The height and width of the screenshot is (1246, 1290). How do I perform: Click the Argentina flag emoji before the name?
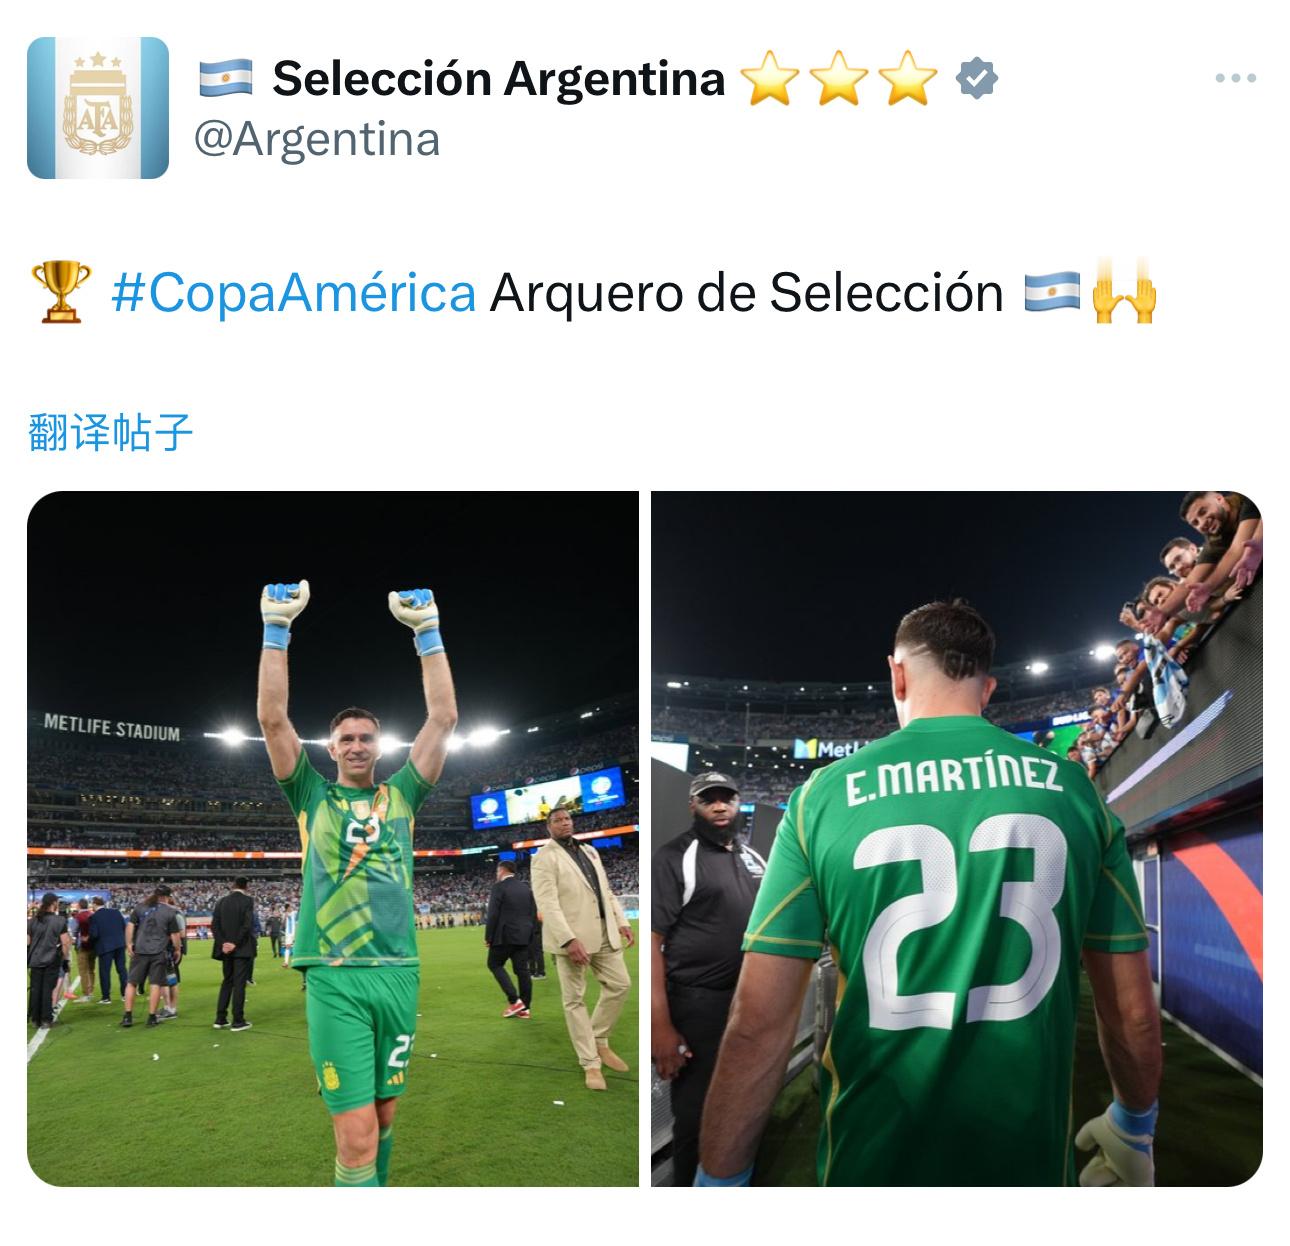click(225, 78)
